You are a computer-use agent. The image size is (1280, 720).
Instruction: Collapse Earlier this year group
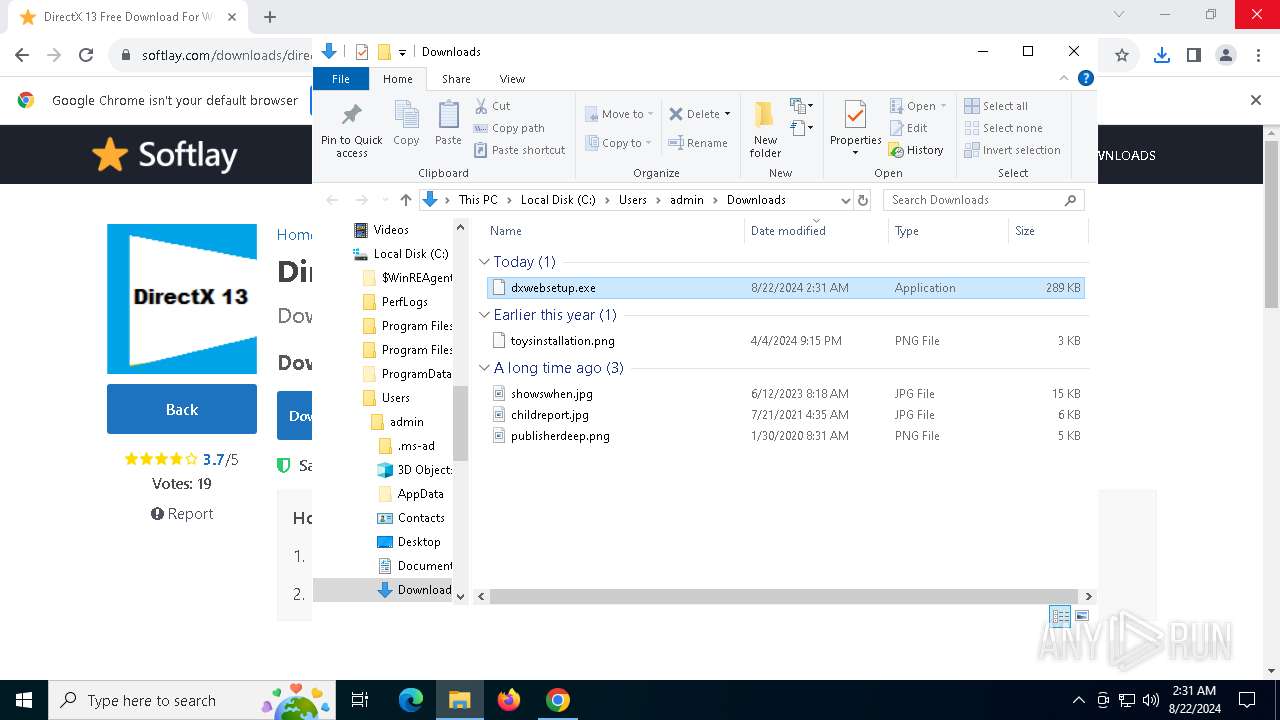coord(484,315)
